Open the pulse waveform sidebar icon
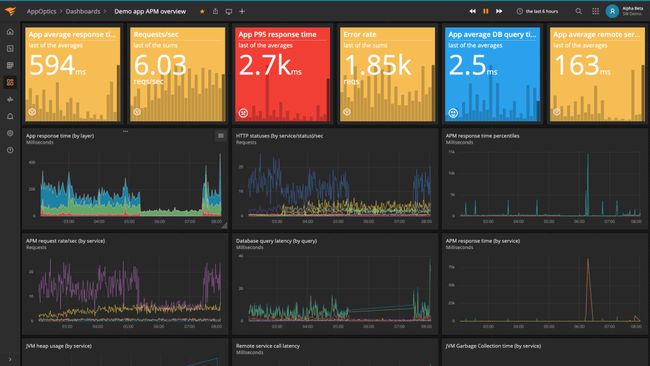 [x=10, y=99]
